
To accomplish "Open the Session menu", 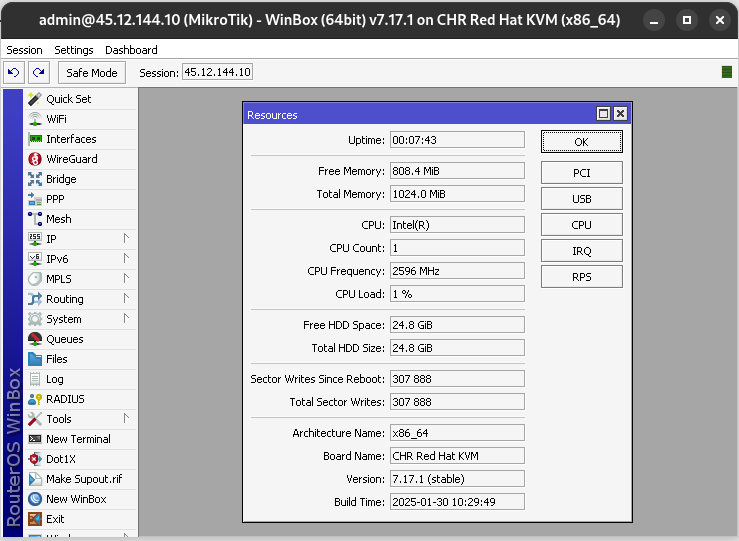I will (25, 49).
